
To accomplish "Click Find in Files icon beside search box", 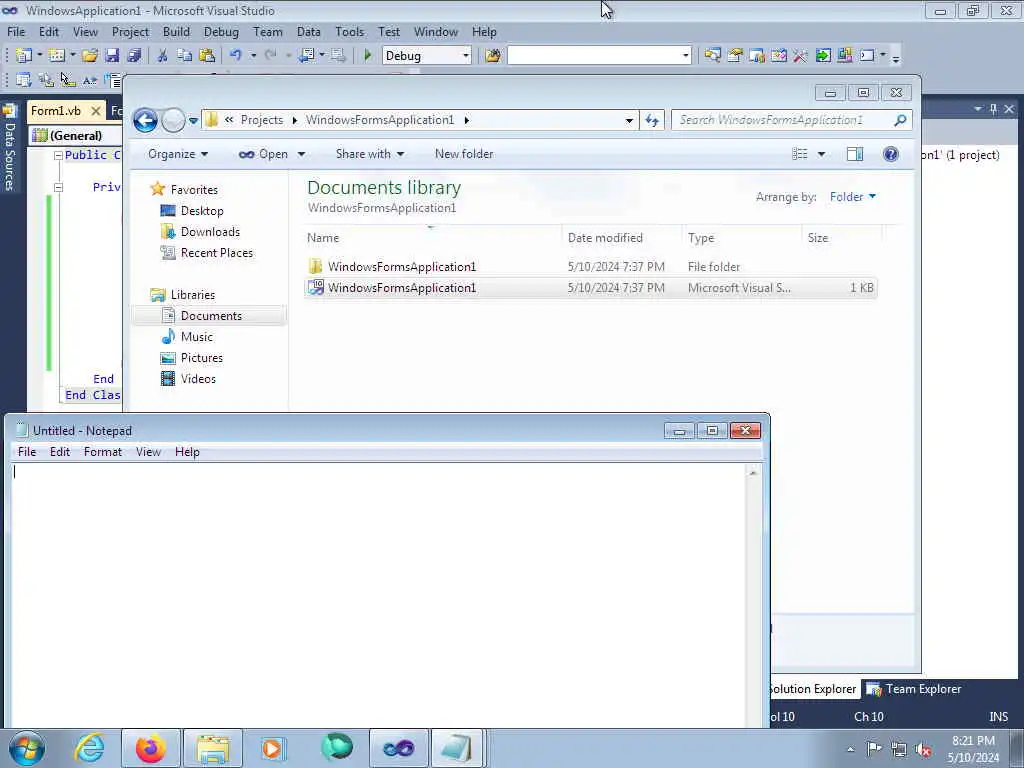I will 493,56.
